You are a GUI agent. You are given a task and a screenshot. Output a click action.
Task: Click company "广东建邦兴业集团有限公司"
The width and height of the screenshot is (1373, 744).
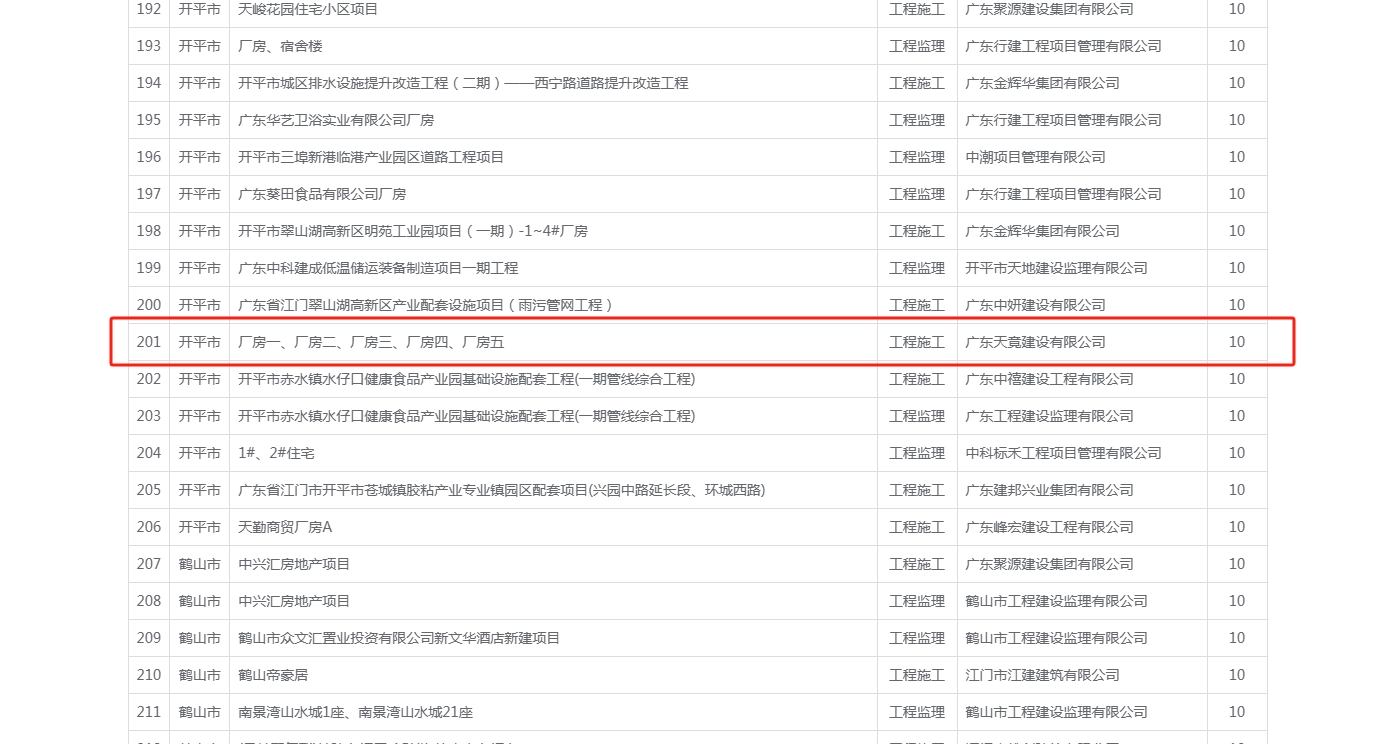[1049, 490]
